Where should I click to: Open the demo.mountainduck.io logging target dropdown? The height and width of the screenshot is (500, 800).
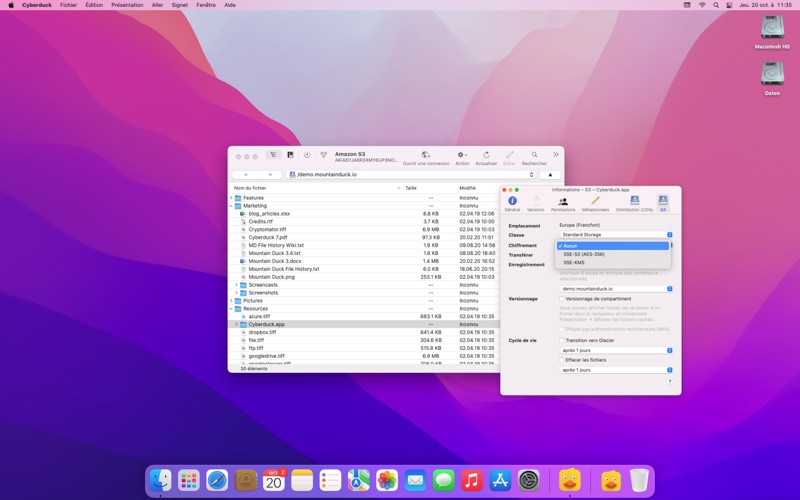[x=616, y=289]
